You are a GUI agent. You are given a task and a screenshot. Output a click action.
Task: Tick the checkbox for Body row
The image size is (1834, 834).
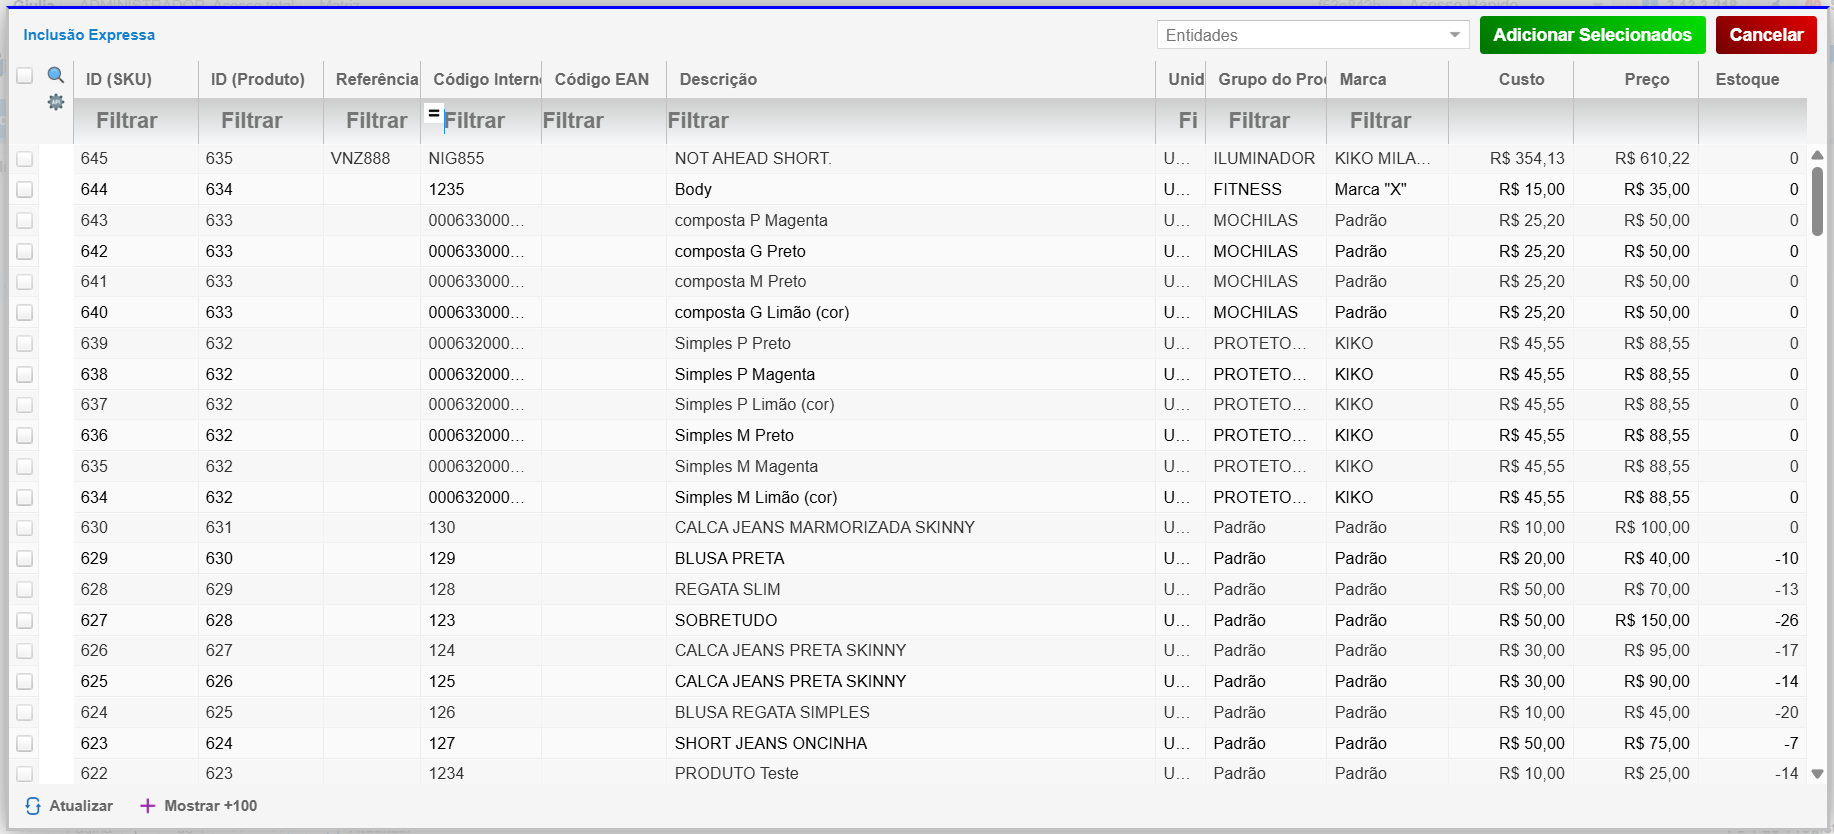pyautogui.click(x=25, y=190)
